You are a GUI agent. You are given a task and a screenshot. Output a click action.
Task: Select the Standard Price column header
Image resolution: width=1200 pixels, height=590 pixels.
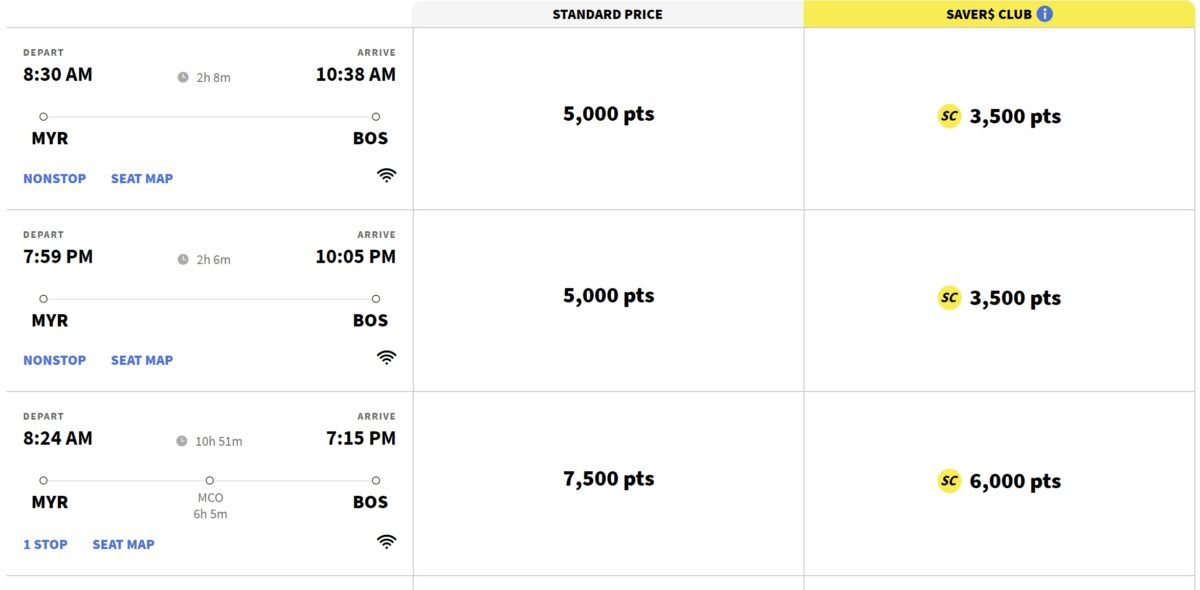click(x=607, y=14)
